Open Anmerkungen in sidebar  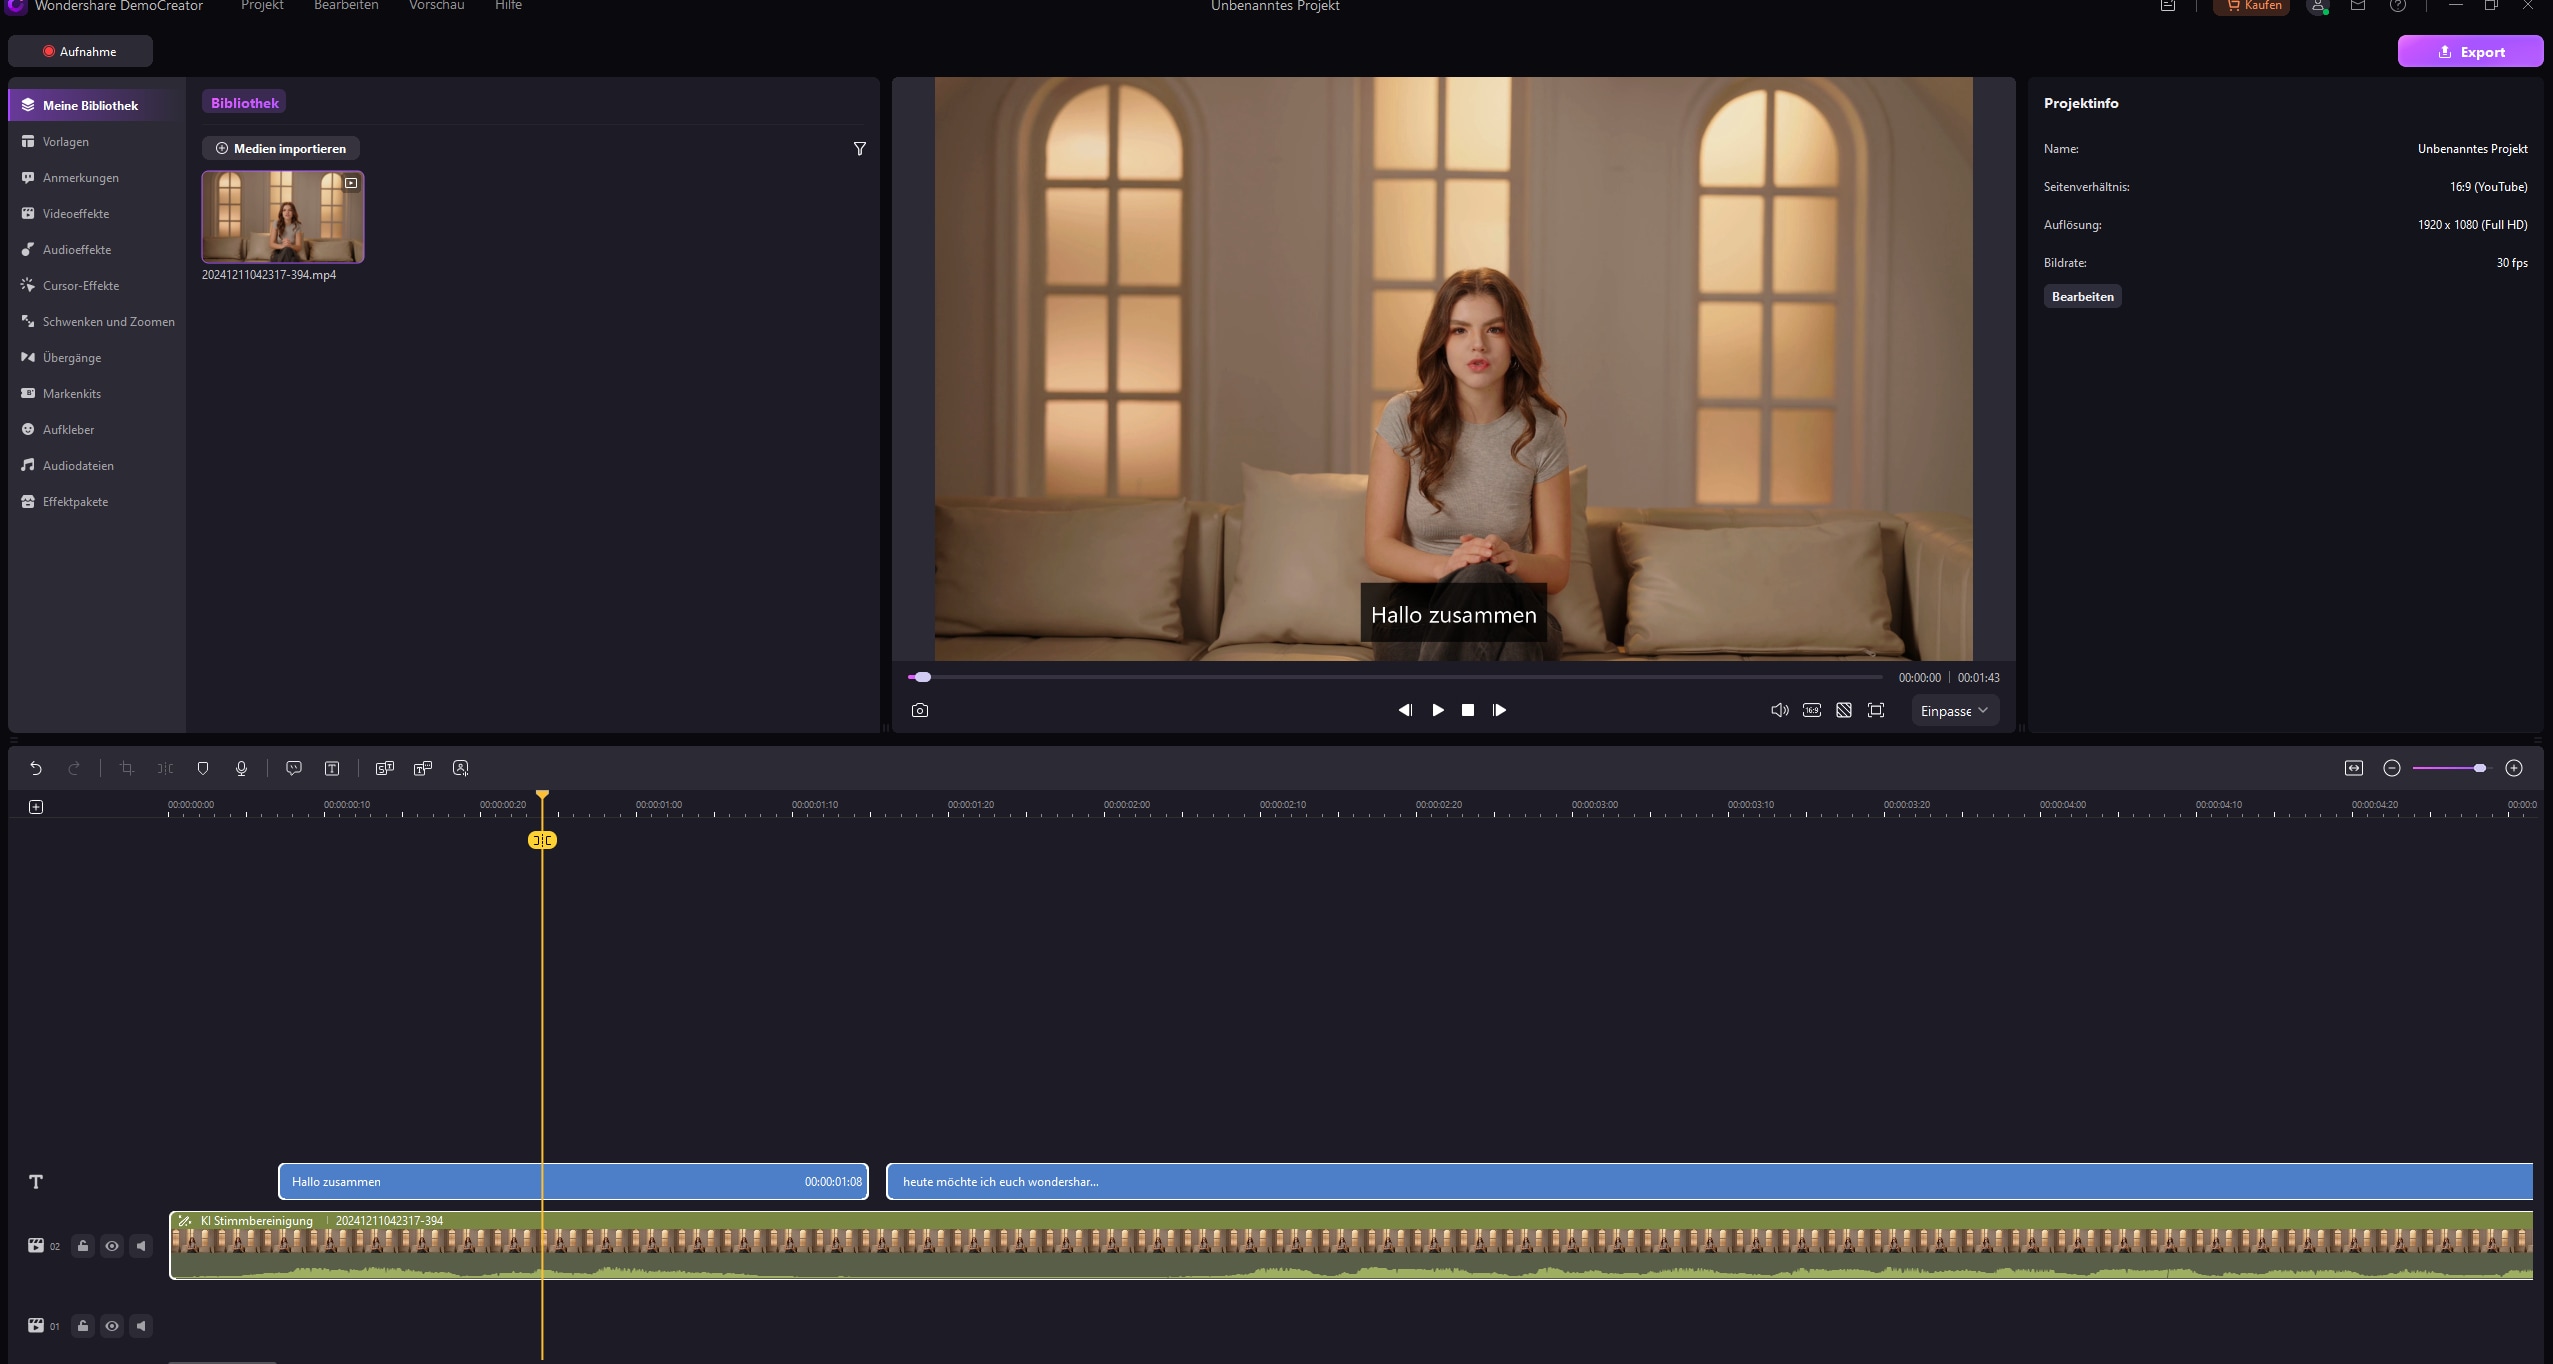click(x=97, y=177)
